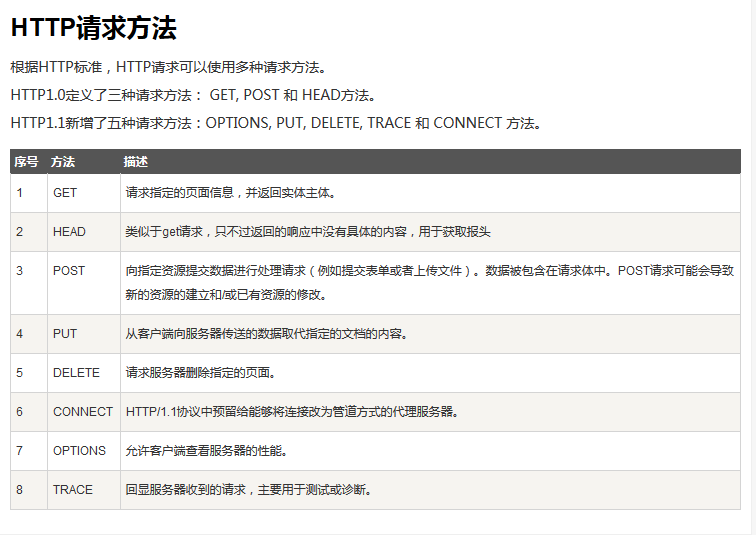
Task: Click the GET description text
Action: [230, 192]
